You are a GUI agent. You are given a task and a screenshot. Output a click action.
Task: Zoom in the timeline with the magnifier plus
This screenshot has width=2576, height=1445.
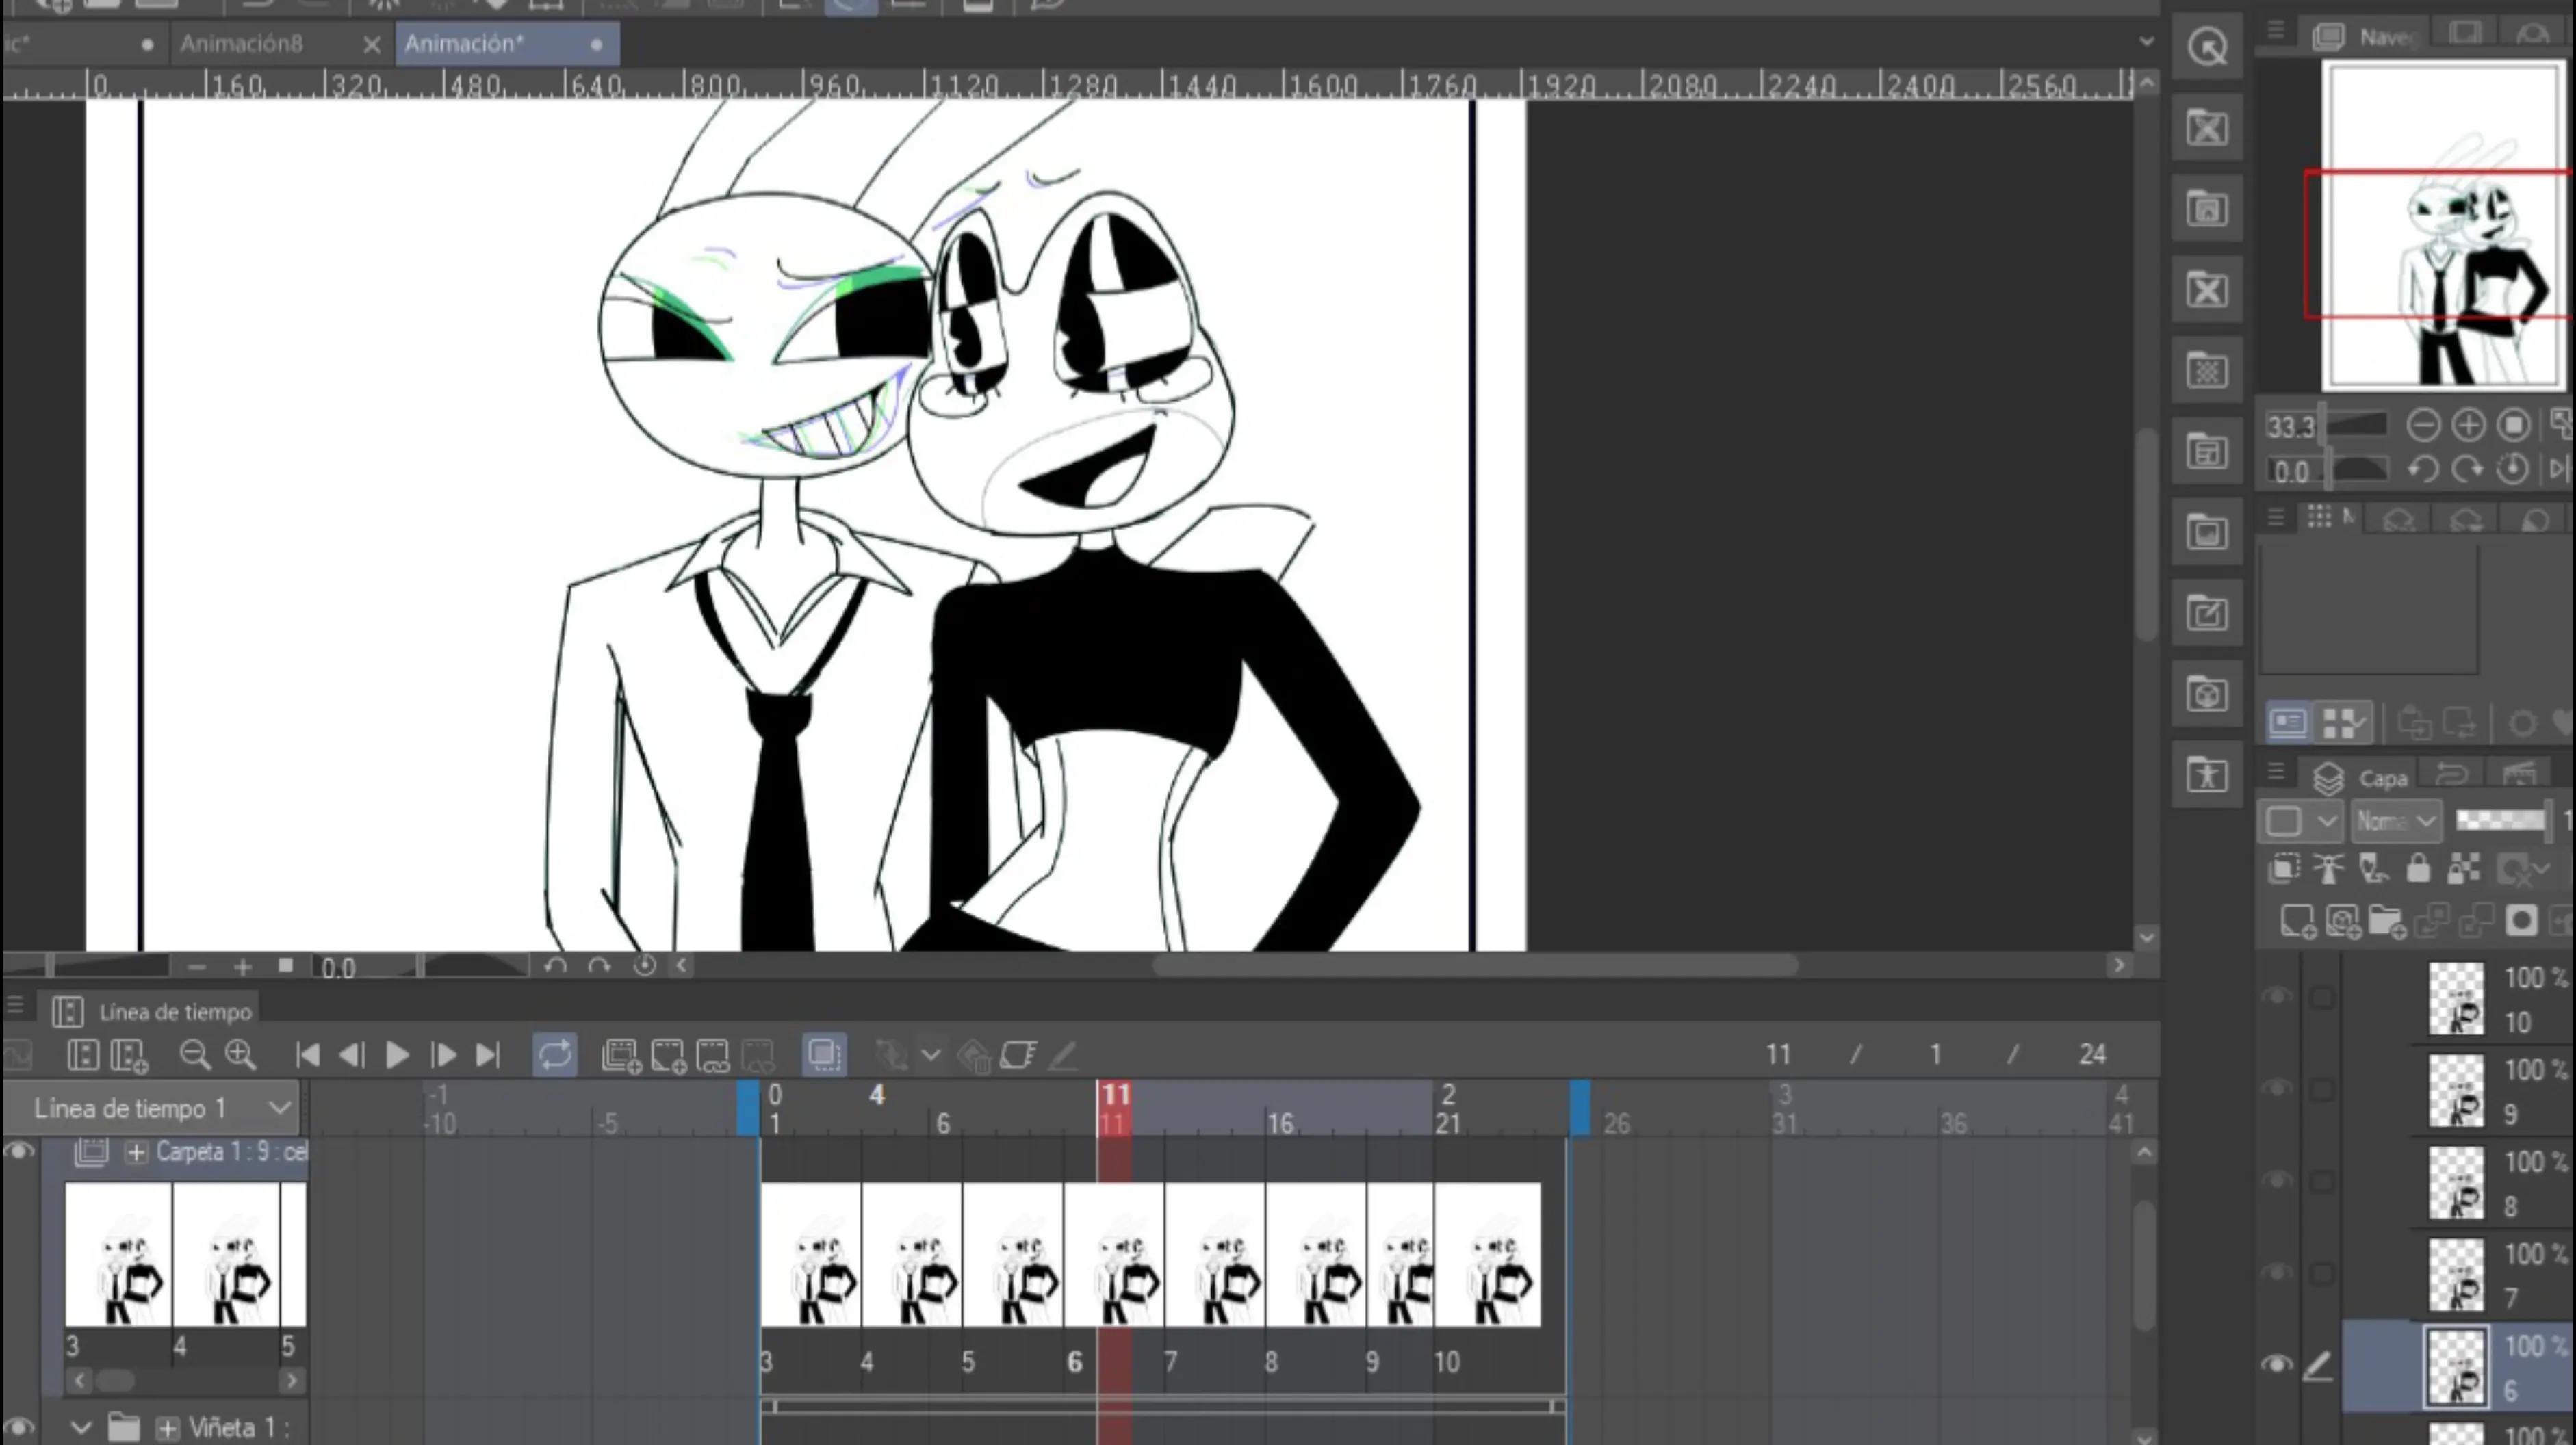coord(241,1055)
